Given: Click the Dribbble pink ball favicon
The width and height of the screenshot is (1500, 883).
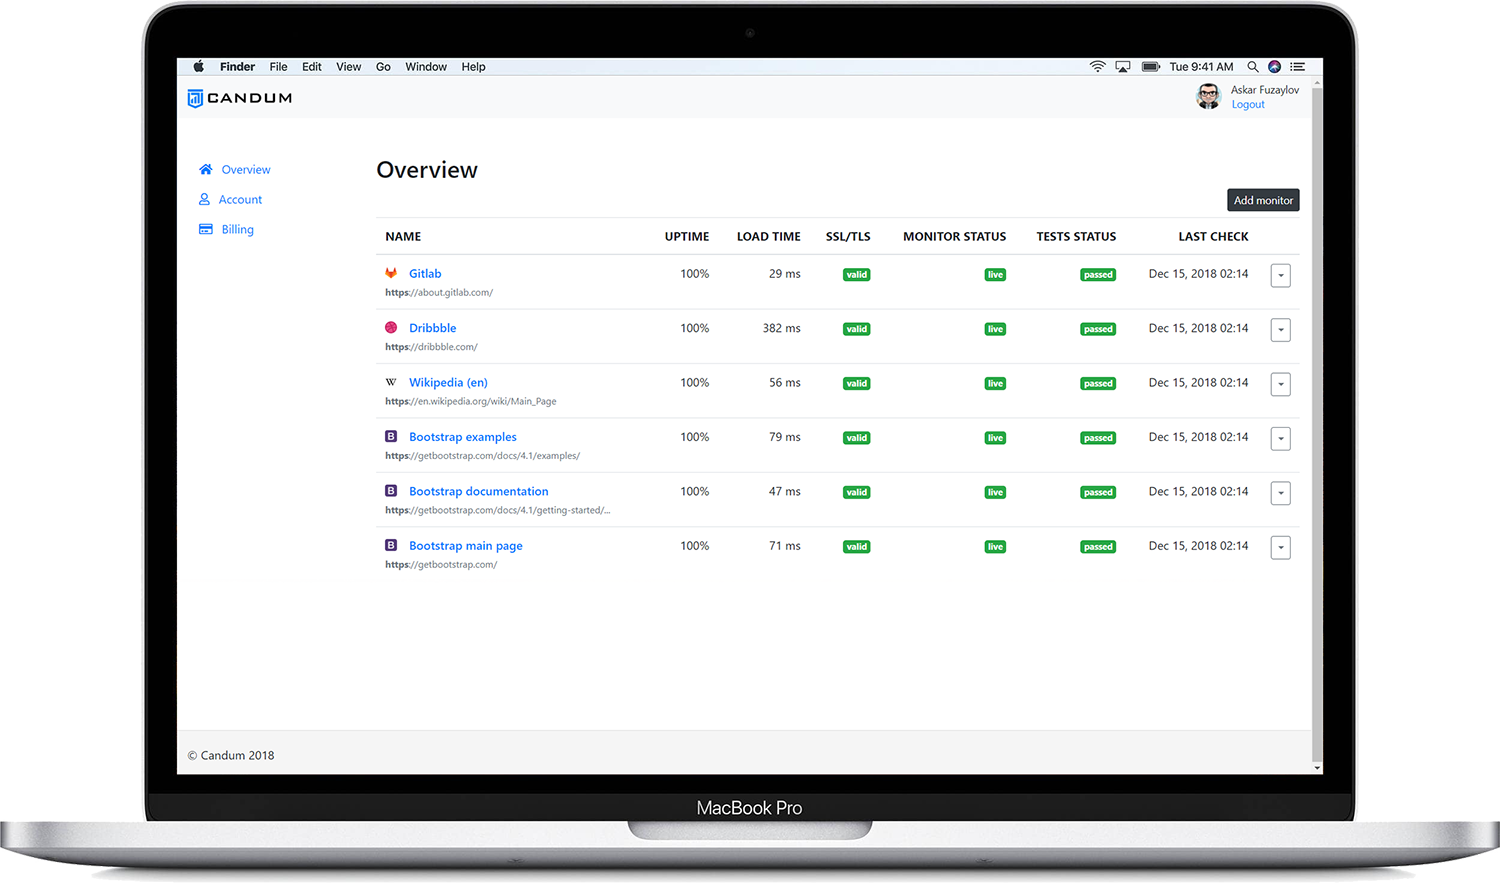Looking at the screenshot, I should point(391,328).
